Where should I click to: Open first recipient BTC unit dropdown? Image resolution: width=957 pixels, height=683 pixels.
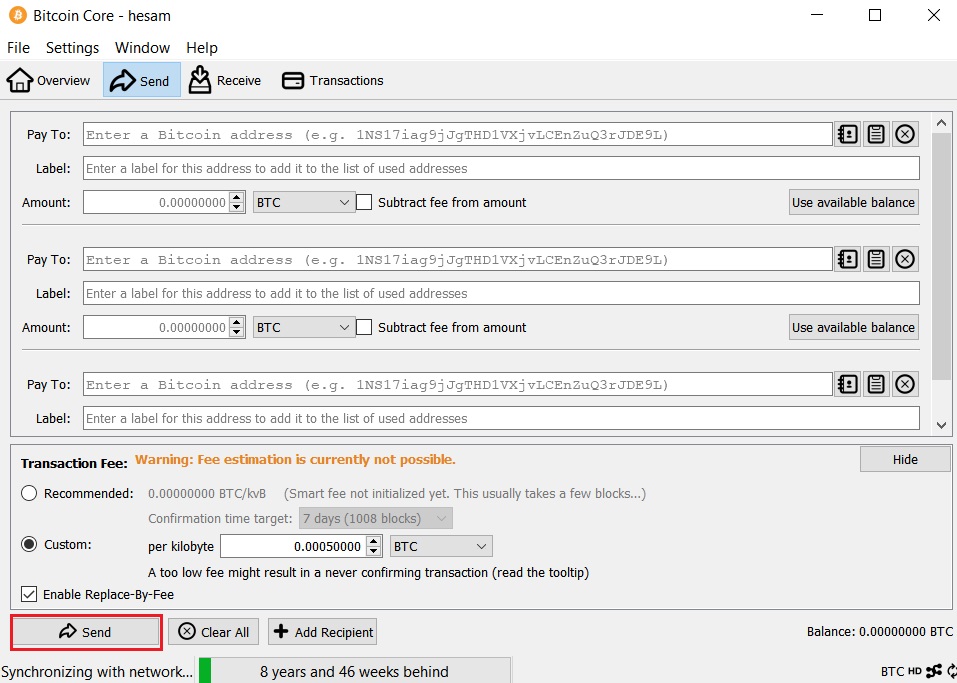tap(304, 203)
